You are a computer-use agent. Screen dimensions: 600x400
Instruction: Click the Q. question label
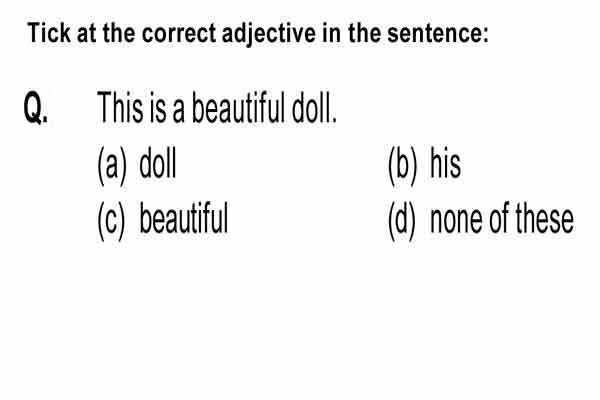pos(36,108)
